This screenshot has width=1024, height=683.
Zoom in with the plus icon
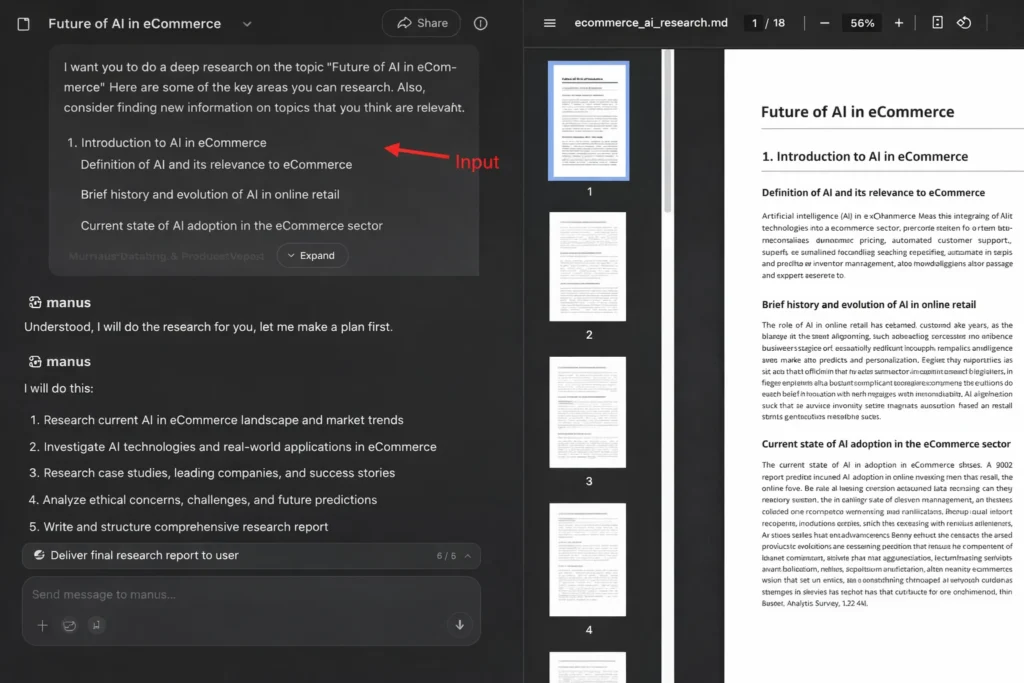tap(898, 23)
